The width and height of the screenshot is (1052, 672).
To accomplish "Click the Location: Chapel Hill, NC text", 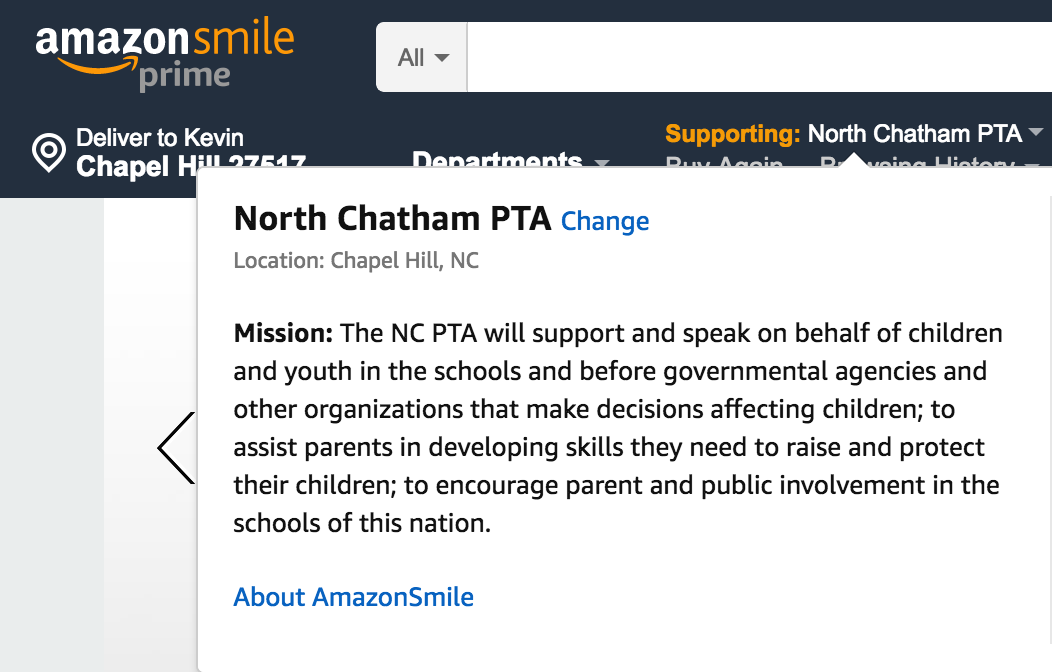I will [x=356, y=260].
